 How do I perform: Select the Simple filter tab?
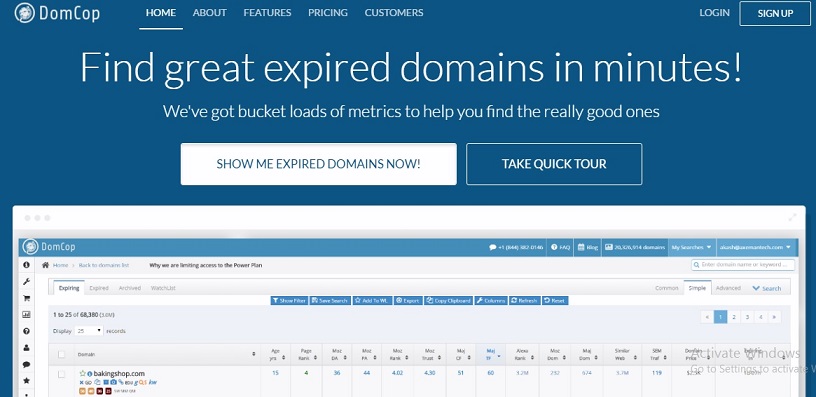coord(697,288)
